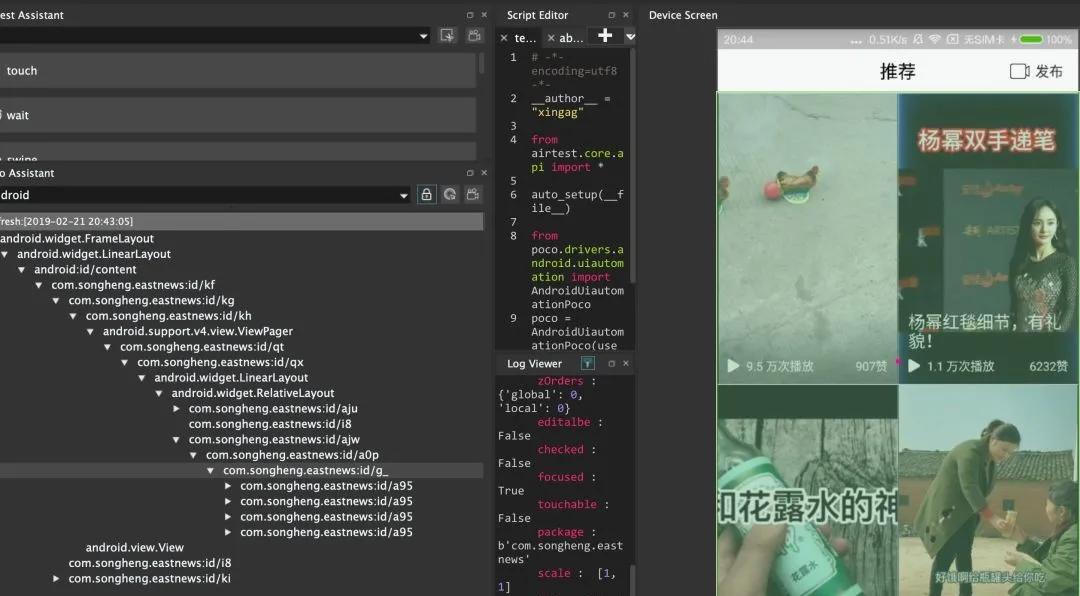Click the refresh icon in Poco Assistant toolbar
1080x596 pixels.
[450, 196]
